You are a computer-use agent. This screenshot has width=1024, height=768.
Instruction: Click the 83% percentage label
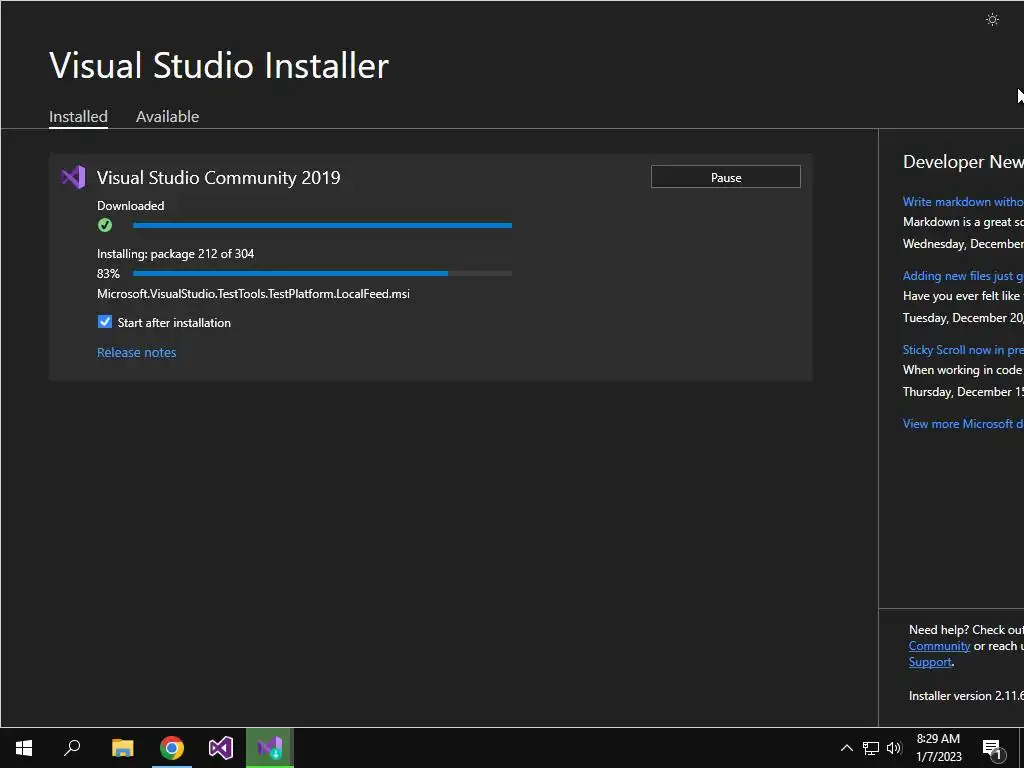pyautogui.click(x=108, y=274)
